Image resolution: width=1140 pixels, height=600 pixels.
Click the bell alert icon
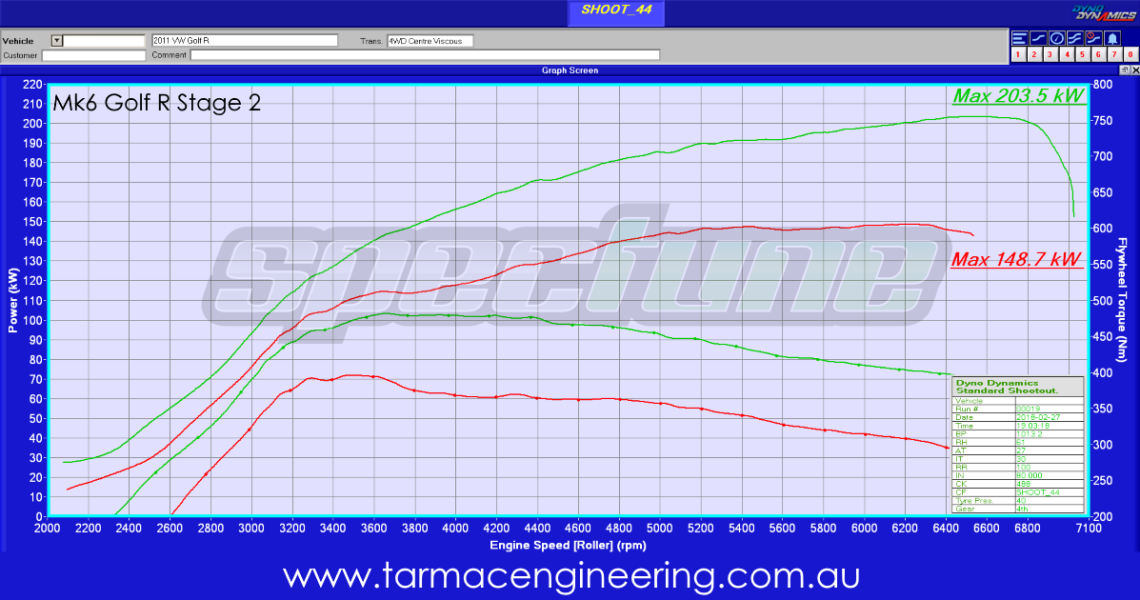click(x=1112, y=37)
